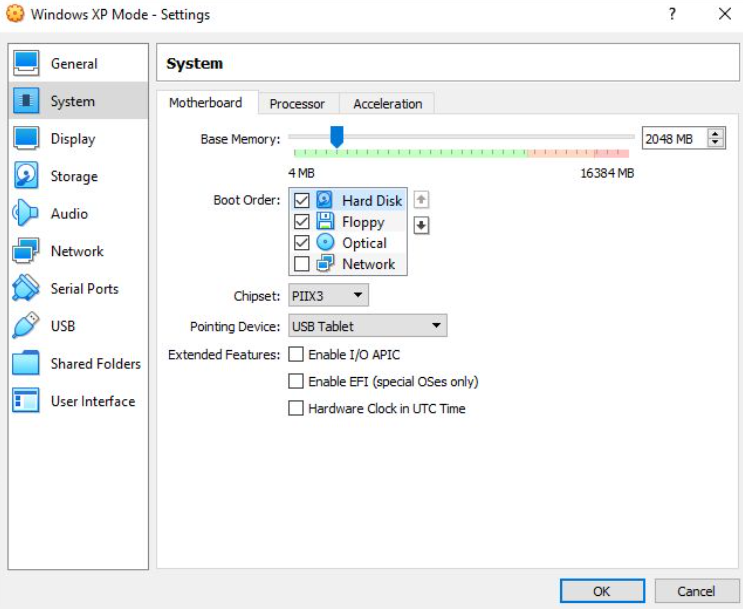Screen dimensions: 743x609
Task: Click OK to save settings
Action: [602, 591]
